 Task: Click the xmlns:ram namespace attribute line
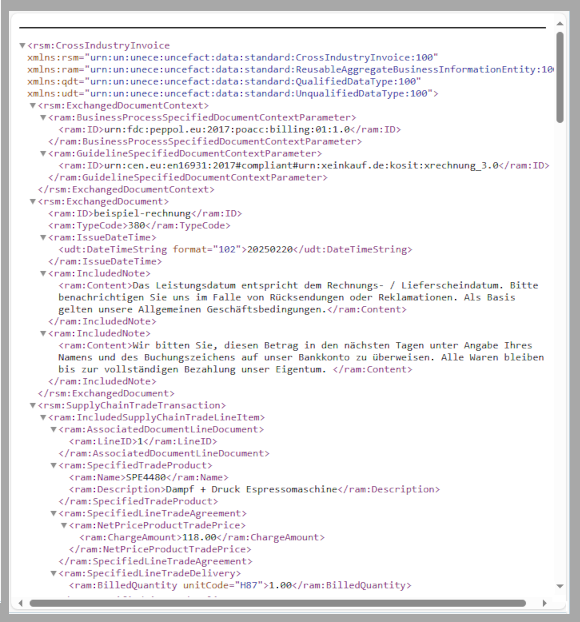click(x=290, y=69)
